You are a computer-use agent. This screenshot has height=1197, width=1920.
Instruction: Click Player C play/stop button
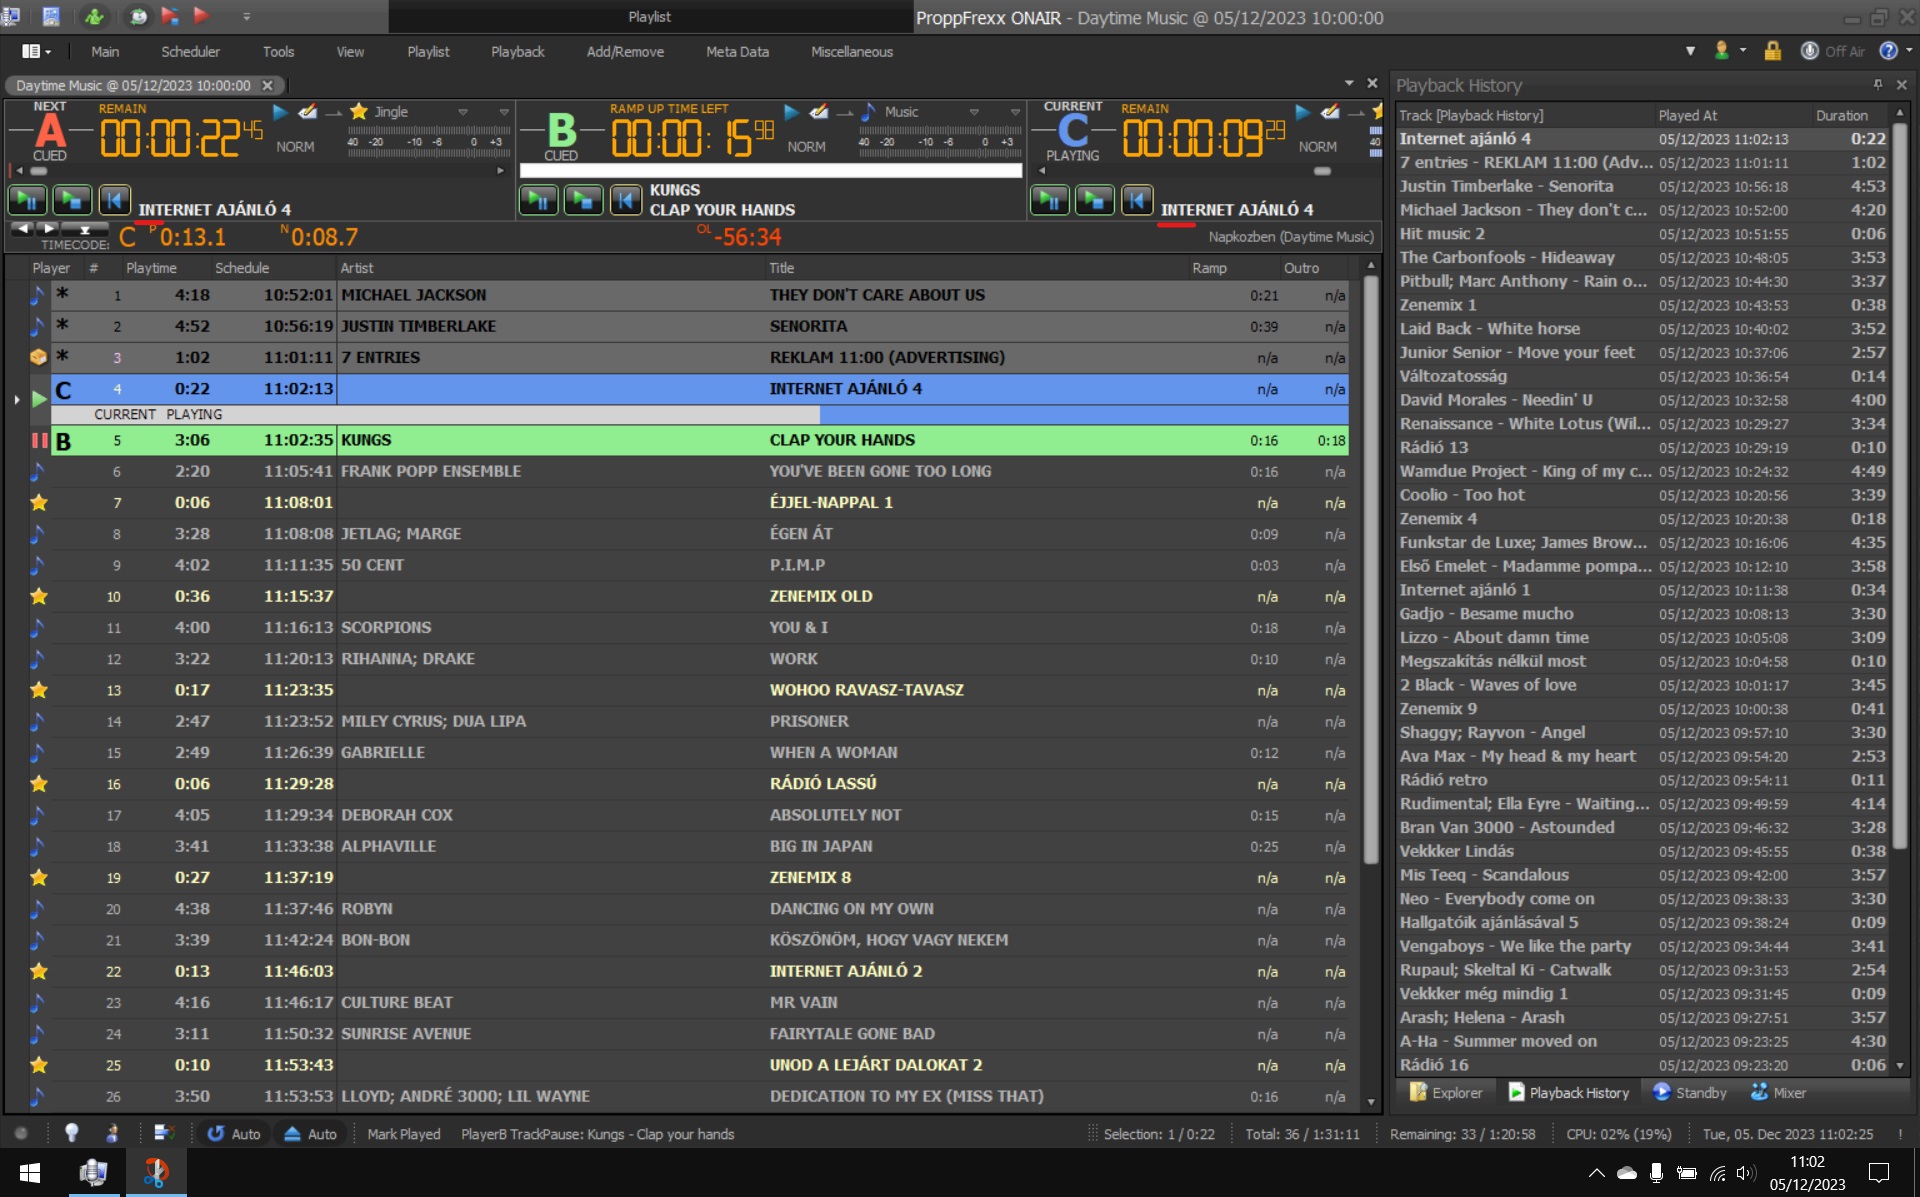tap(1094, 200)
